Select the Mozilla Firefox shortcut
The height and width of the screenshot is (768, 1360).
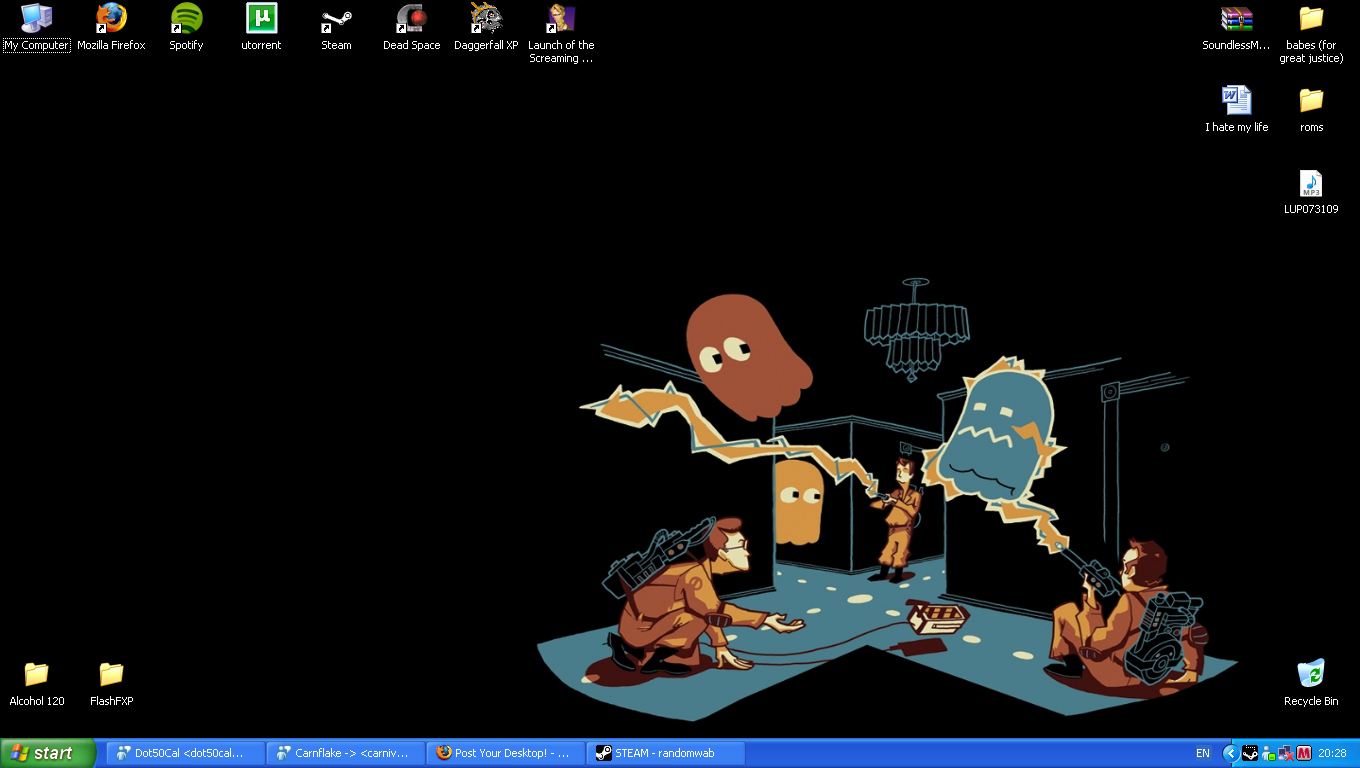111,19
